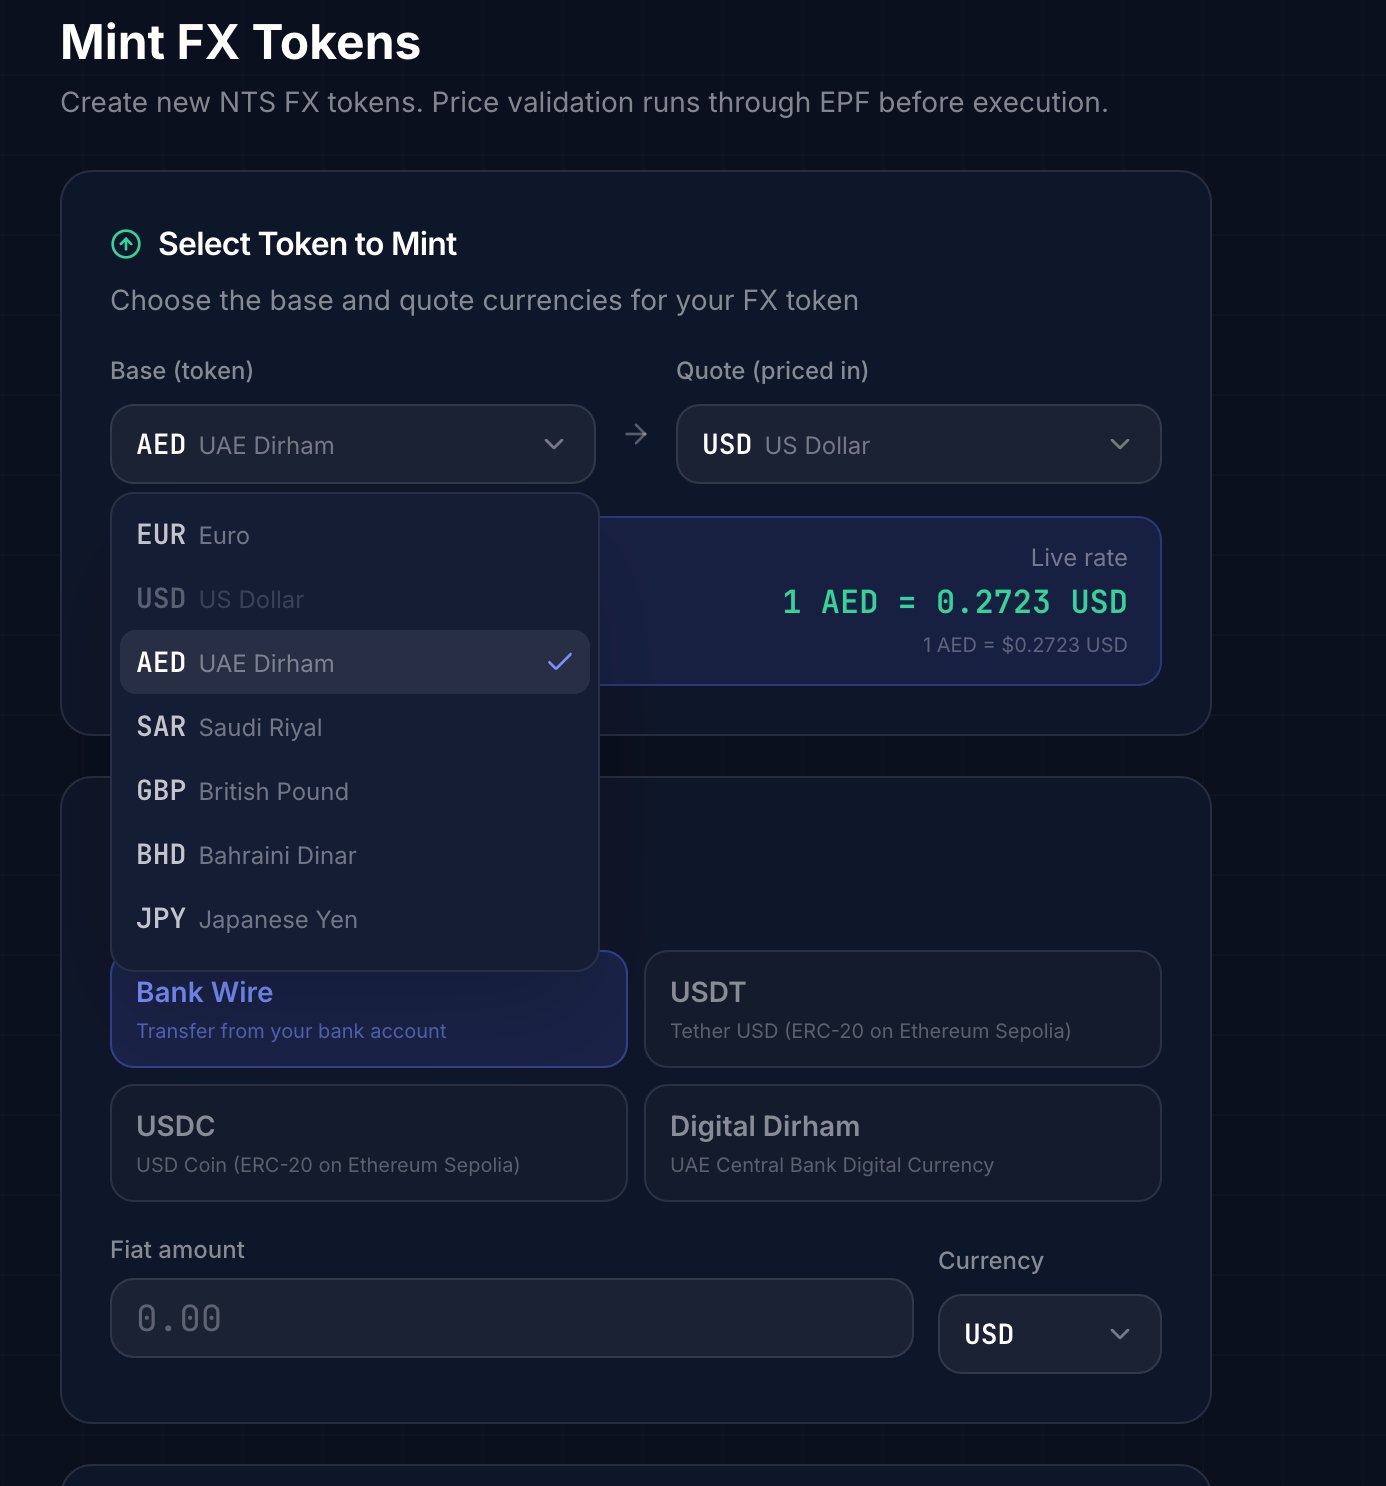
Task: Click the checkmark beside AED UAE Dirham
Action: coord(560,662)
